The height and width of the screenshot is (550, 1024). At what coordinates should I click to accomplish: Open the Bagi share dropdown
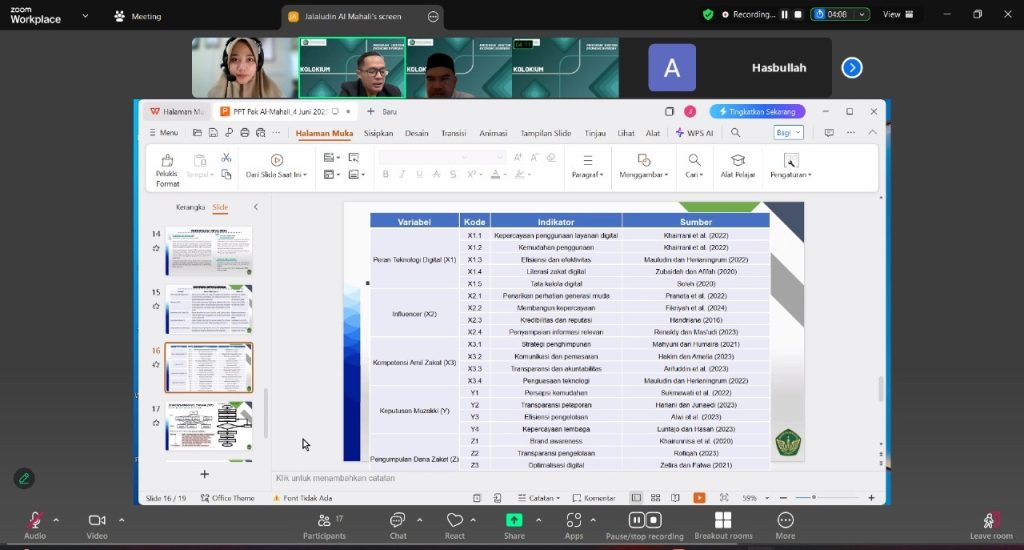pyautogui.click(x=788, y=133)
